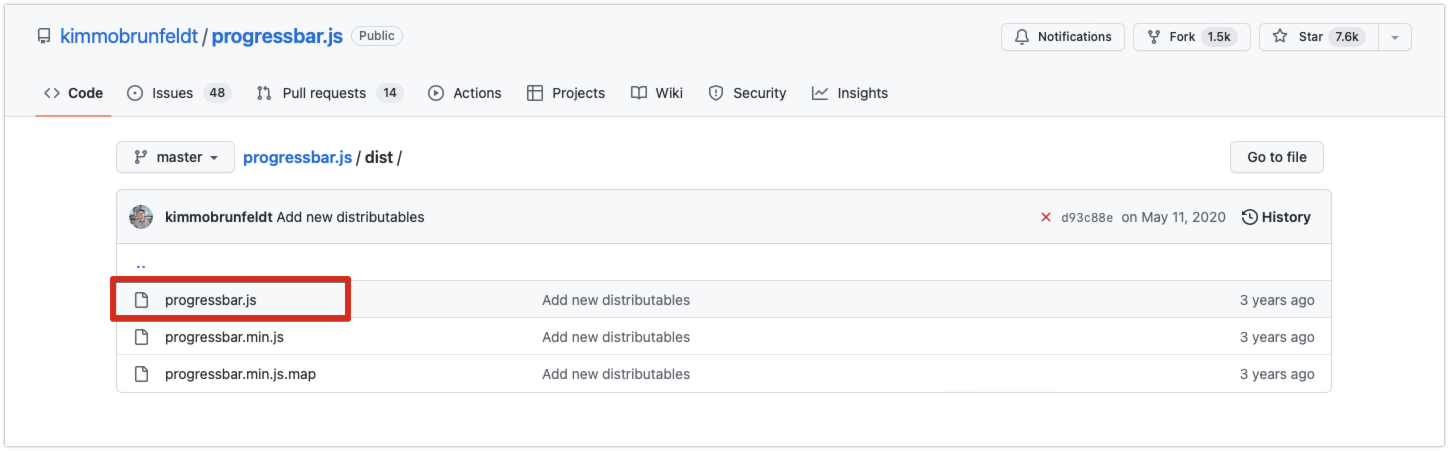Open the kimmobrunfeldt owner link
The image size is (1449, 451).
pyautogui.click(x=129, y=36)
